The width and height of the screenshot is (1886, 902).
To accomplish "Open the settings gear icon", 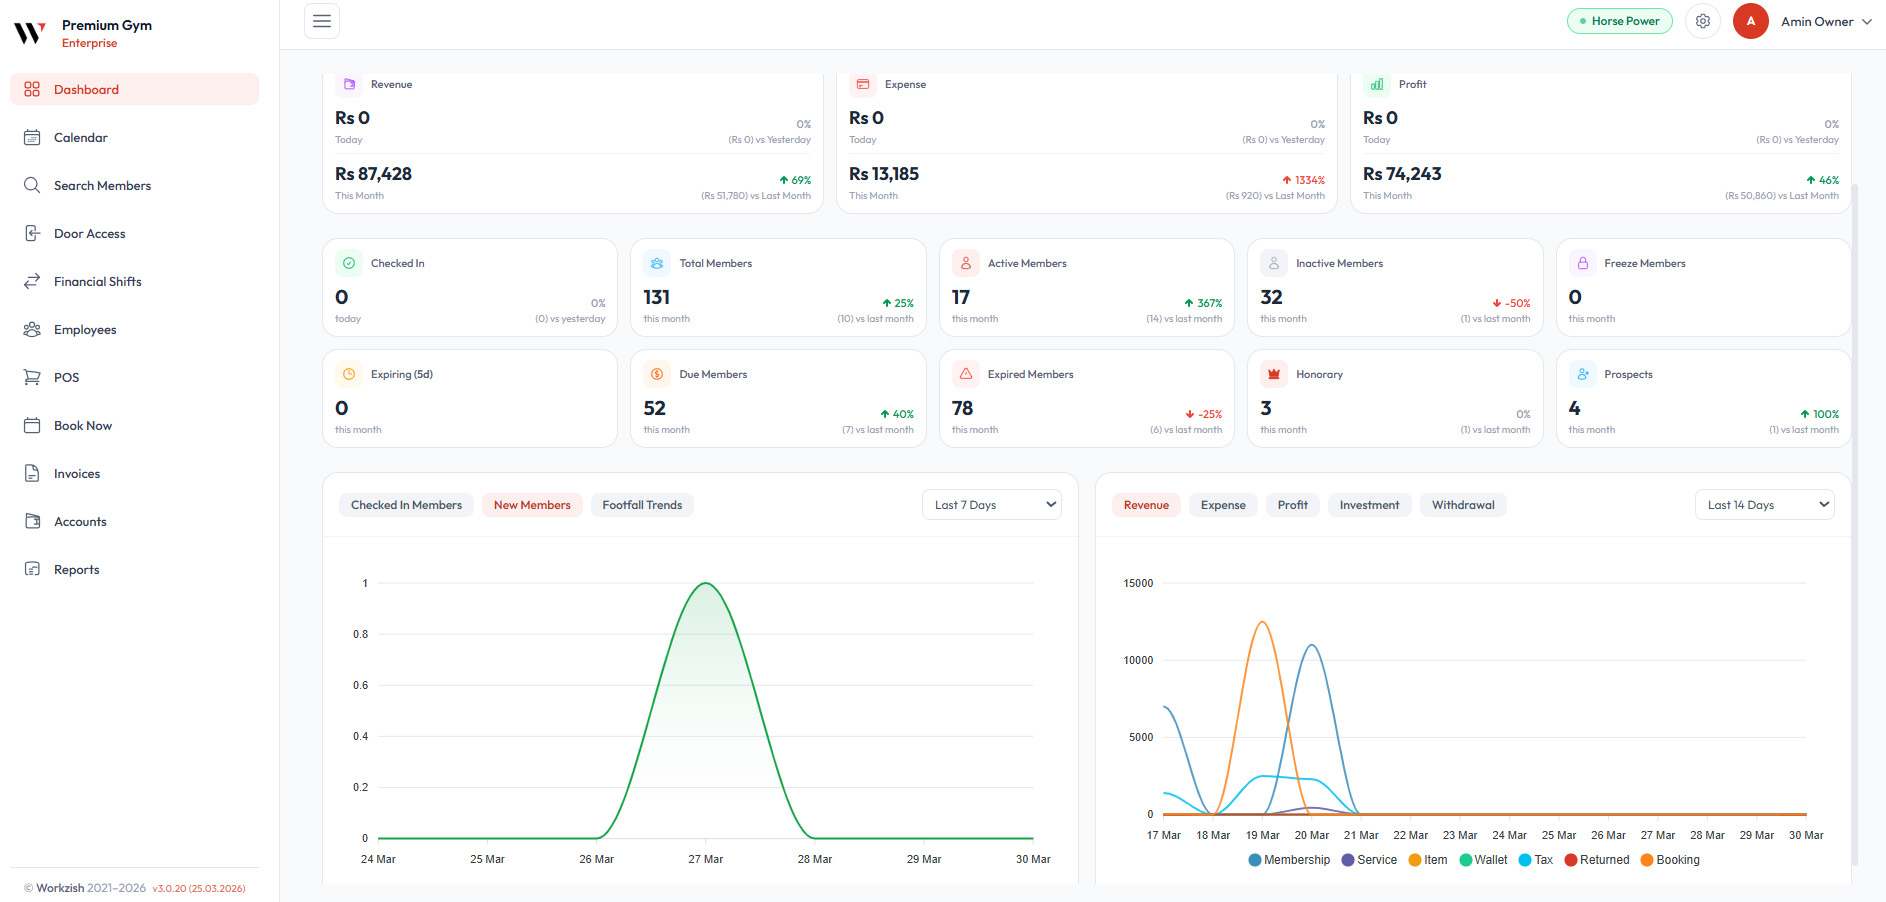I will [1703, 21].
